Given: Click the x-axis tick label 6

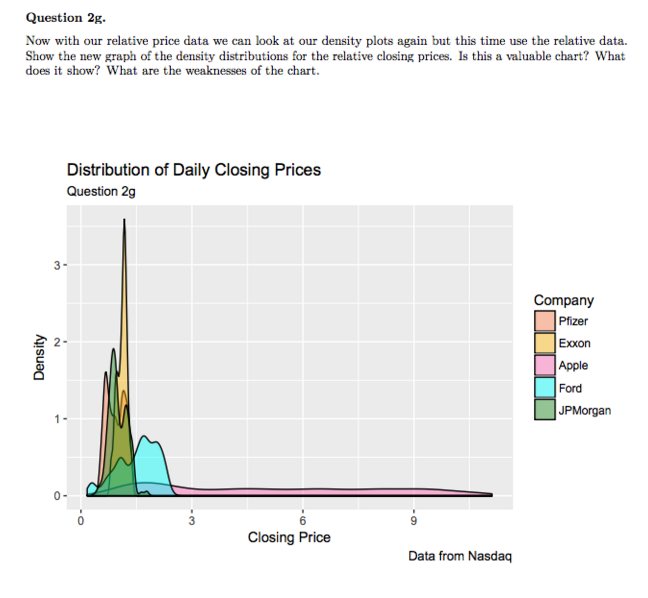Looking at the screenshot, I should coord(303,521).
